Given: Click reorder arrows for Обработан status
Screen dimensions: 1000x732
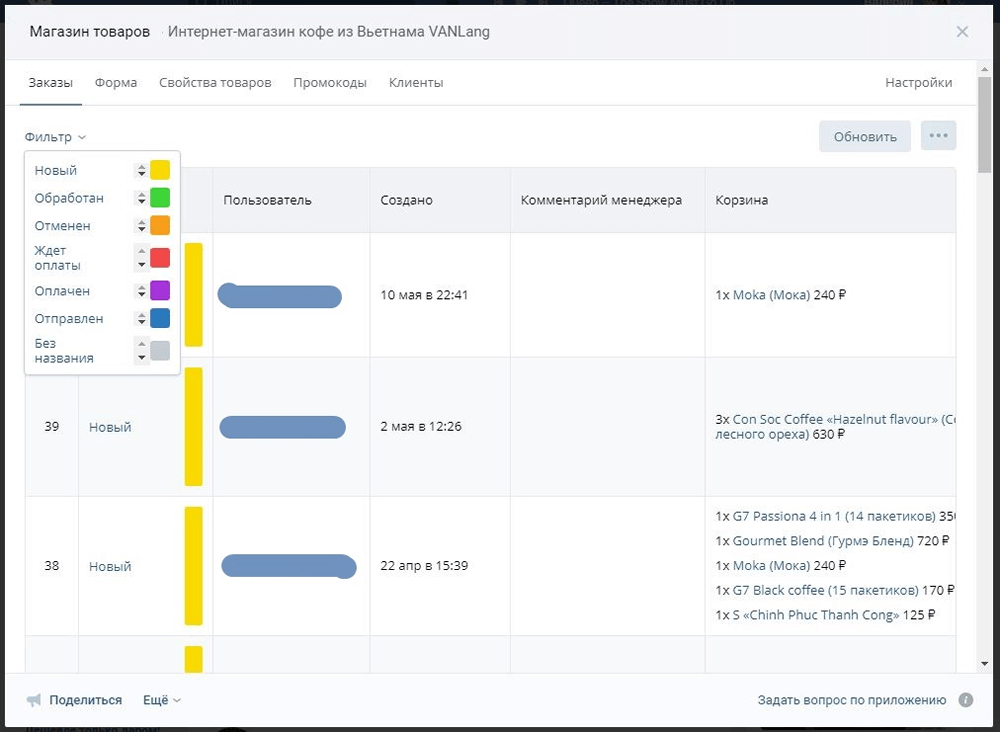Looking at the screenshot, I should [142, 198].
